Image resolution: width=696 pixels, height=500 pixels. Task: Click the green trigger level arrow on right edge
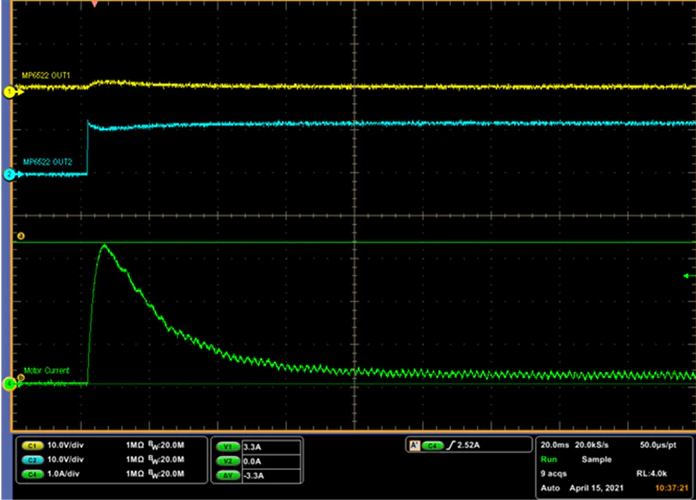point(686,275)
